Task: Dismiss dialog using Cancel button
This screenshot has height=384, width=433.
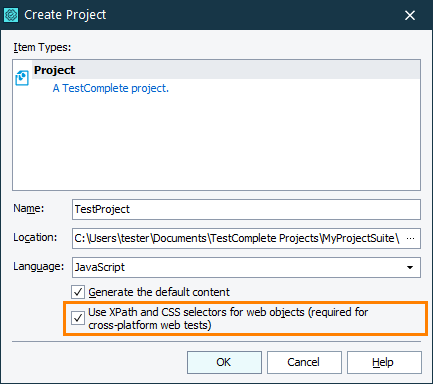Action: [x=304, y=362]
